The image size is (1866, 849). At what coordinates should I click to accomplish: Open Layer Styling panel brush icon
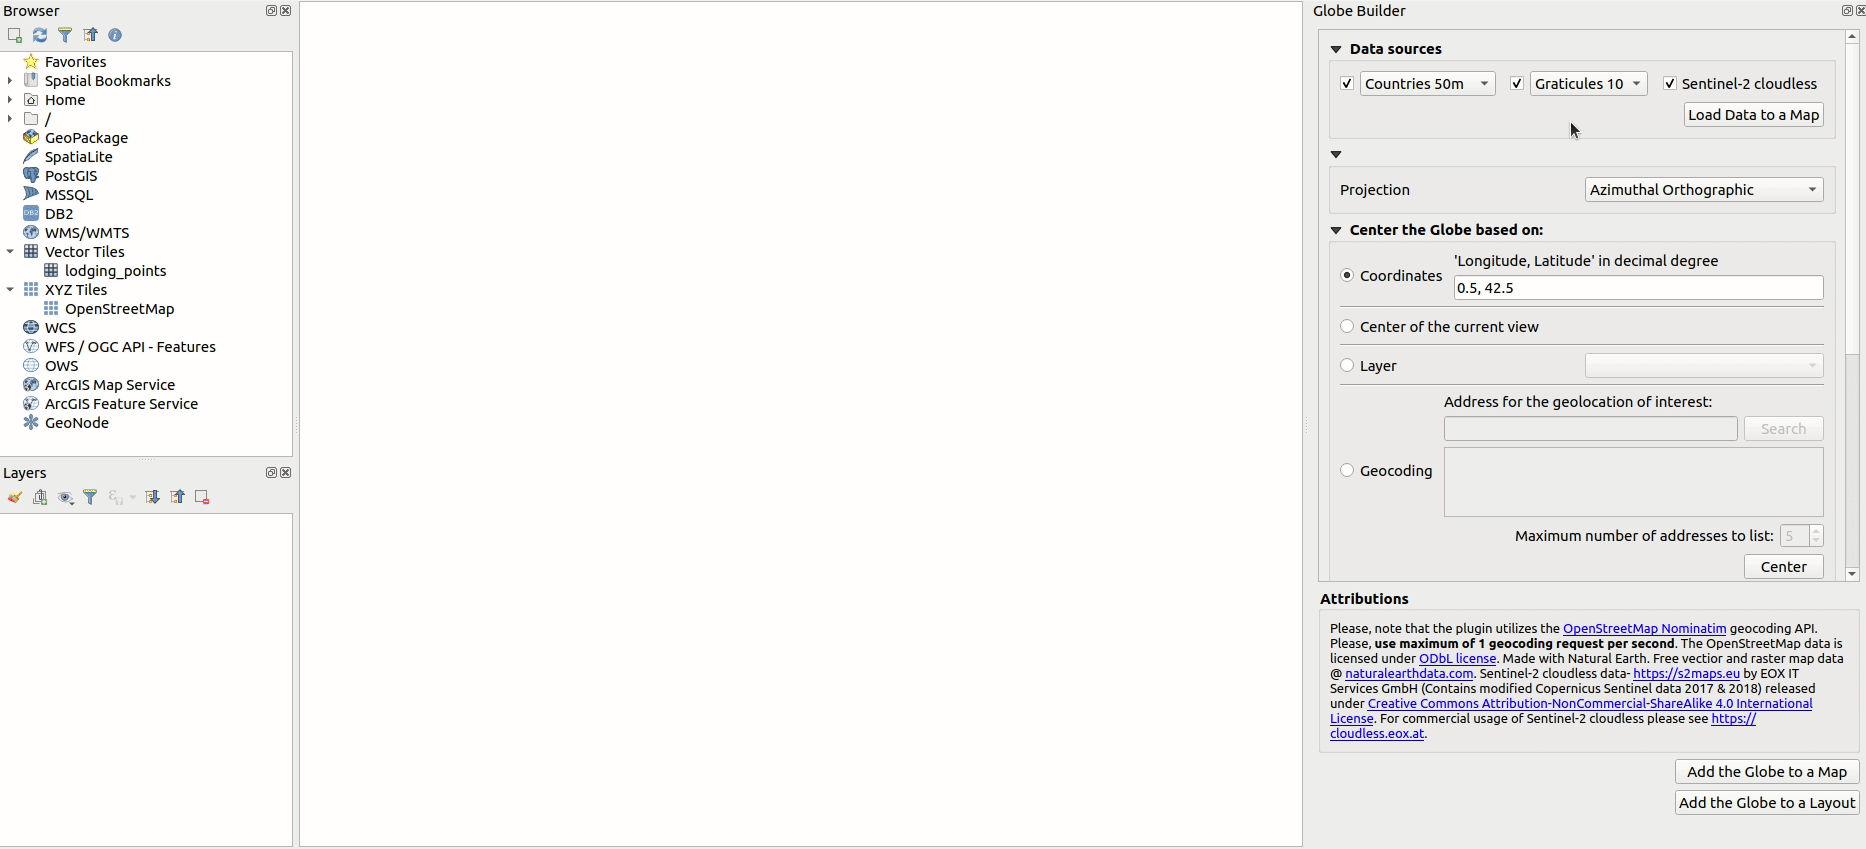pyautogui.click(x=15, y=497)
